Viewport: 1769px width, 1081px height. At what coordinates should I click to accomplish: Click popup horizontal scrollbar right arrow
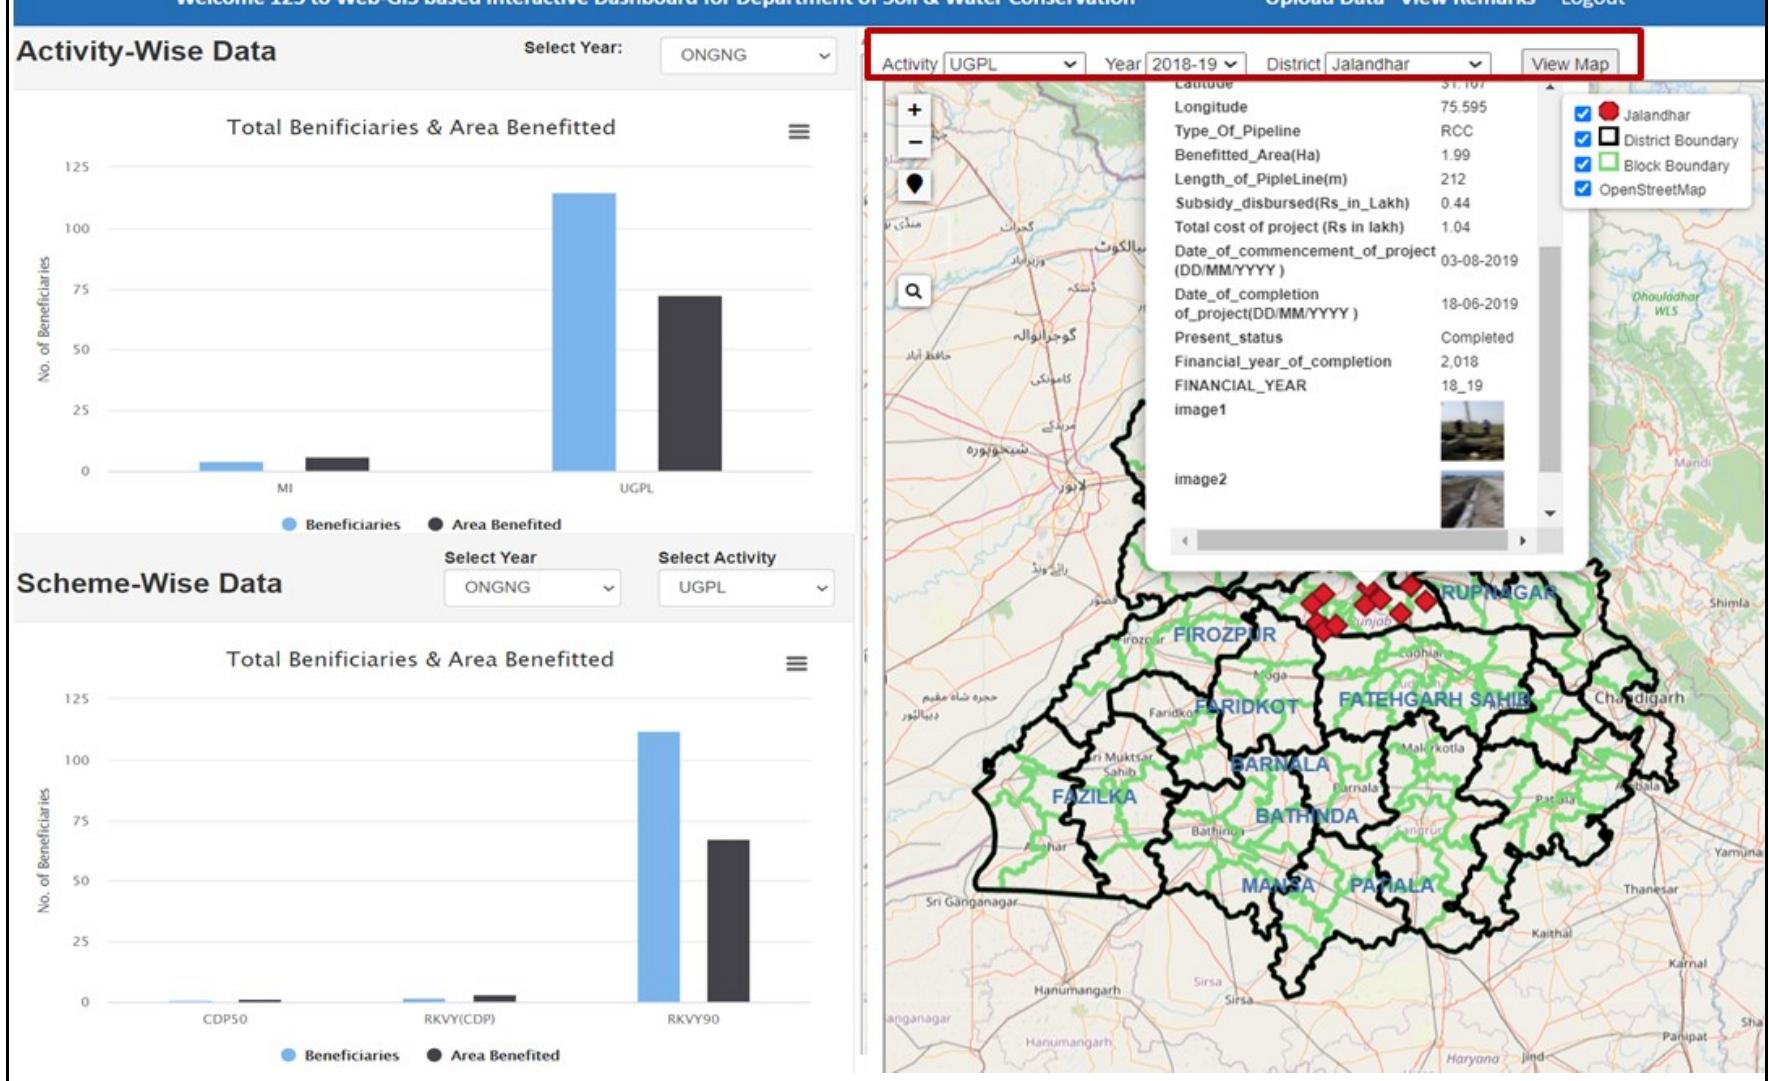point(1522,541)
